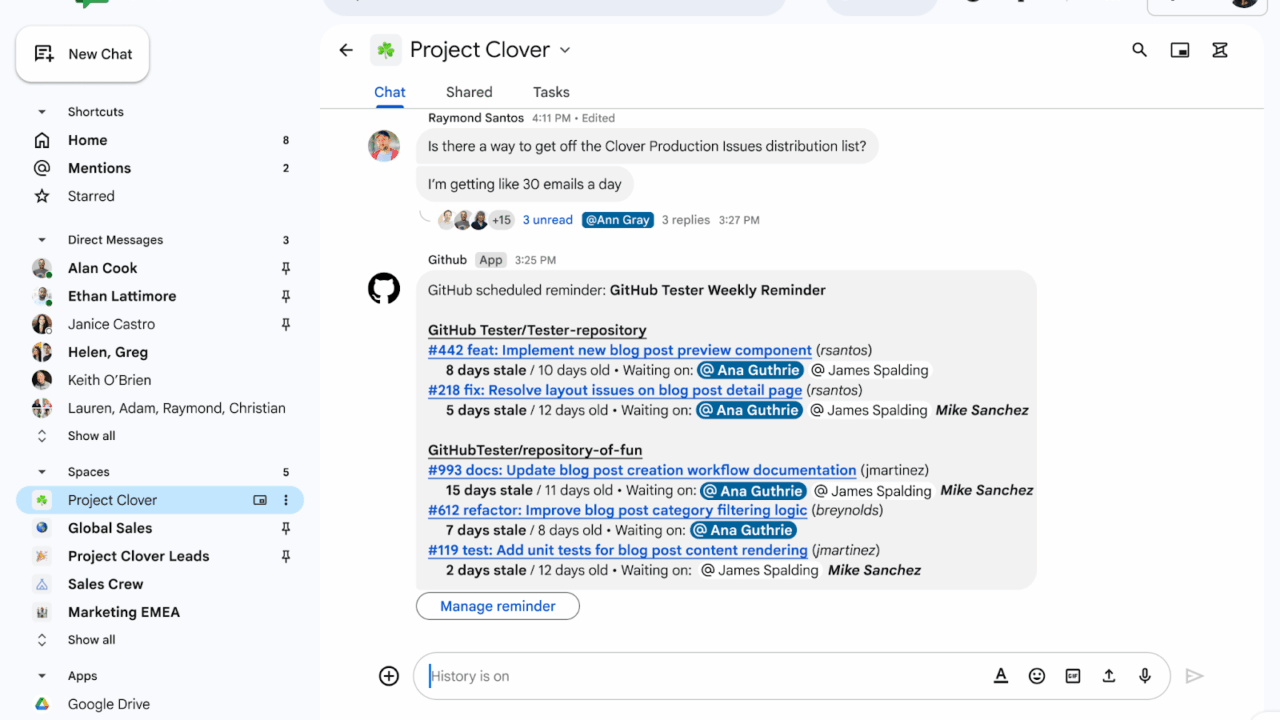Open #993 docs workflow documentation link
The image size is (1280, 720).
coord(642,470)
